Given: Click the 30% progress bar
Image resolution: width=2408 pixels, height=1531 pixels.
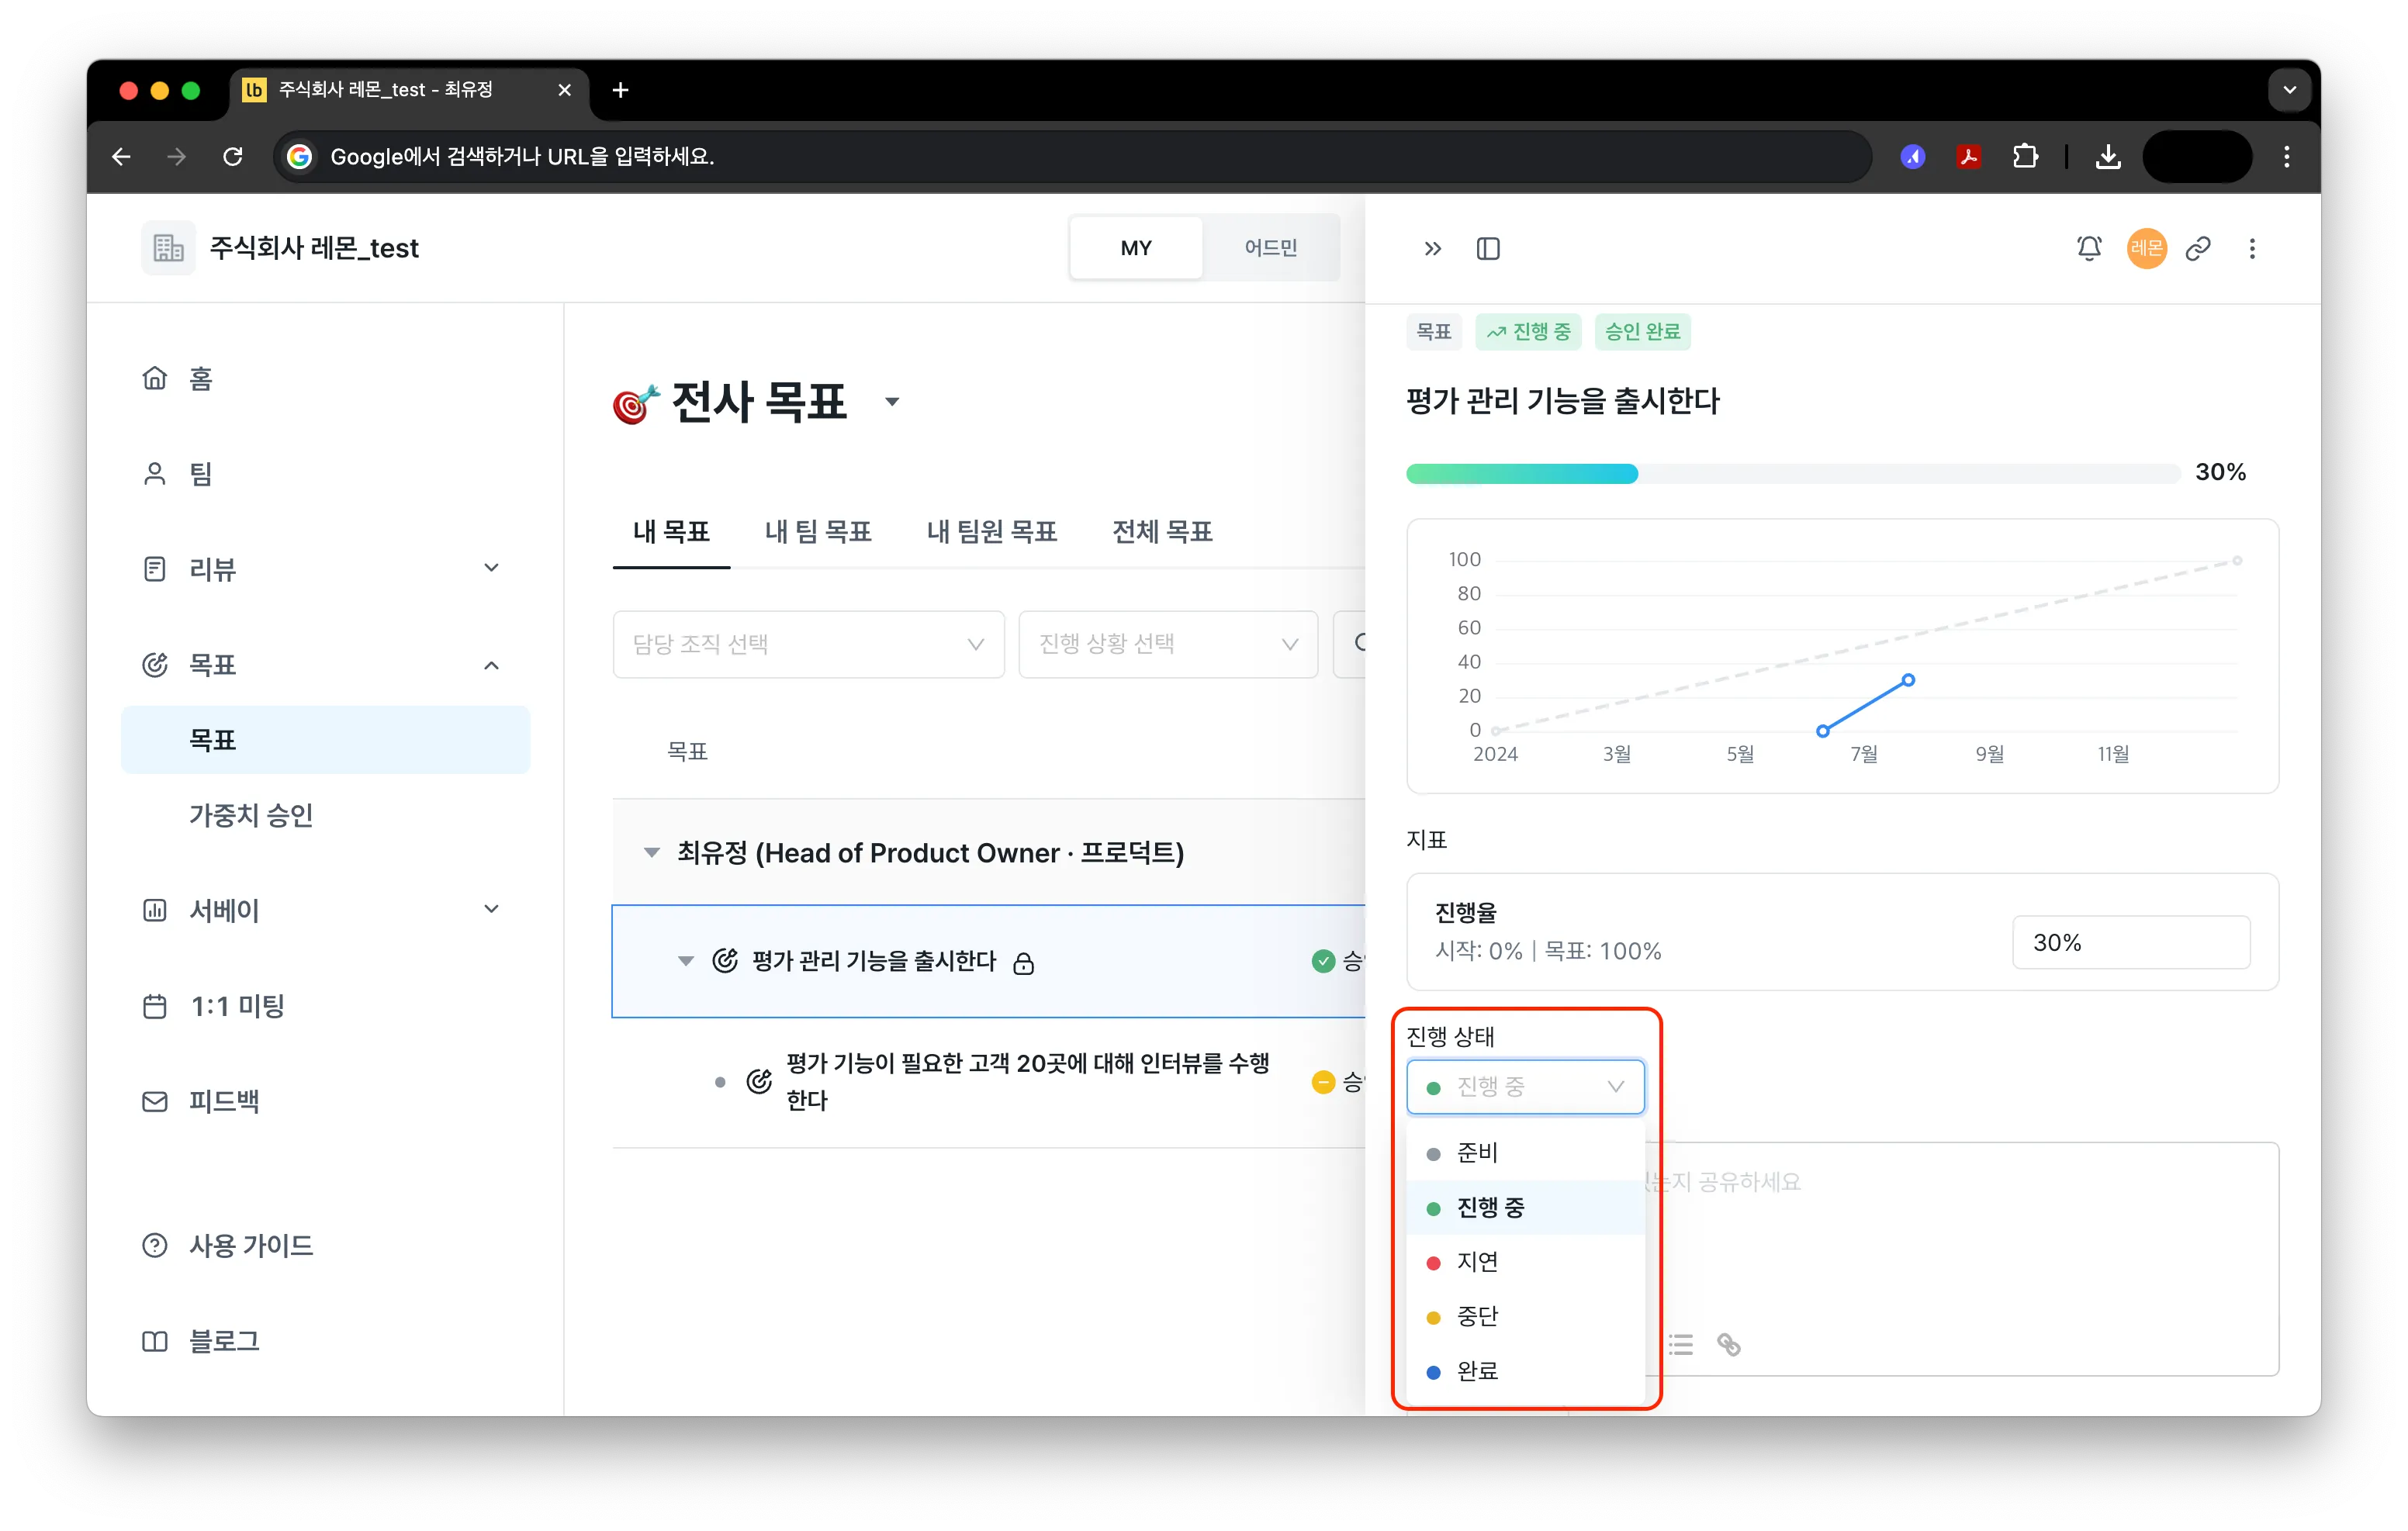Looking at the screenshot, I should [x=1791, y=473].
